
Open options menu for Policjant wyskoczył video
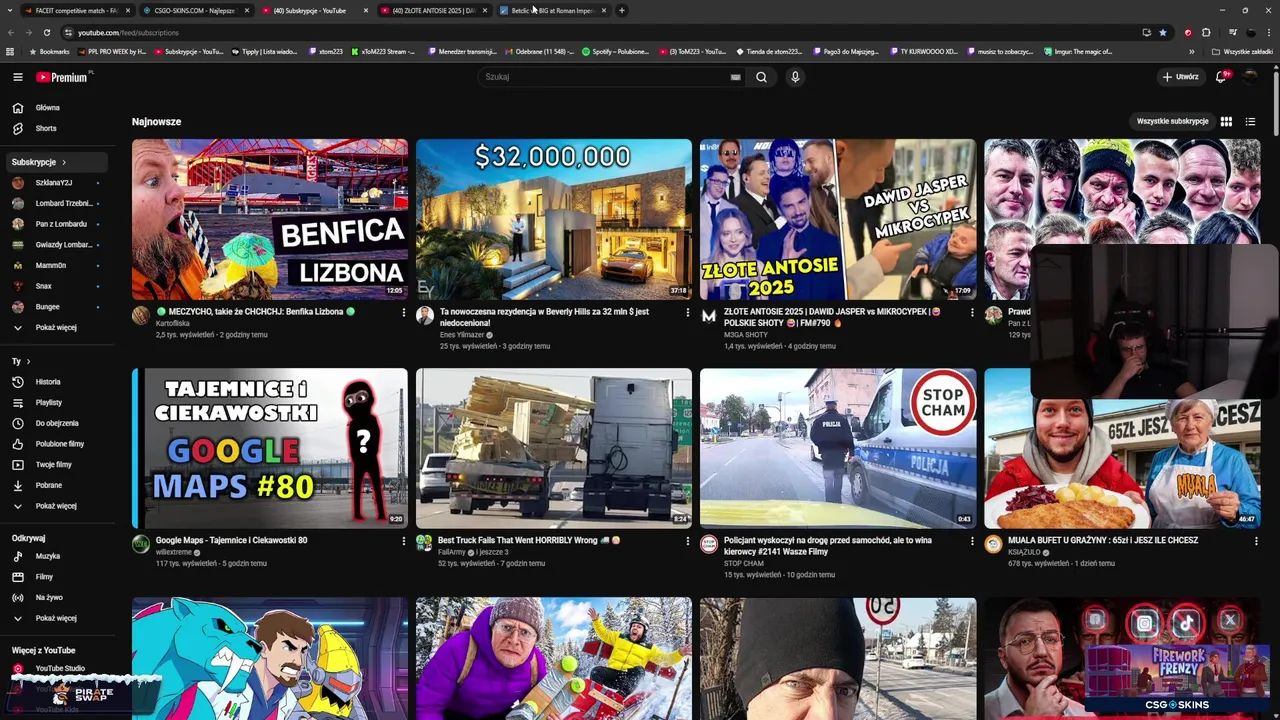(x=972, y=541)
